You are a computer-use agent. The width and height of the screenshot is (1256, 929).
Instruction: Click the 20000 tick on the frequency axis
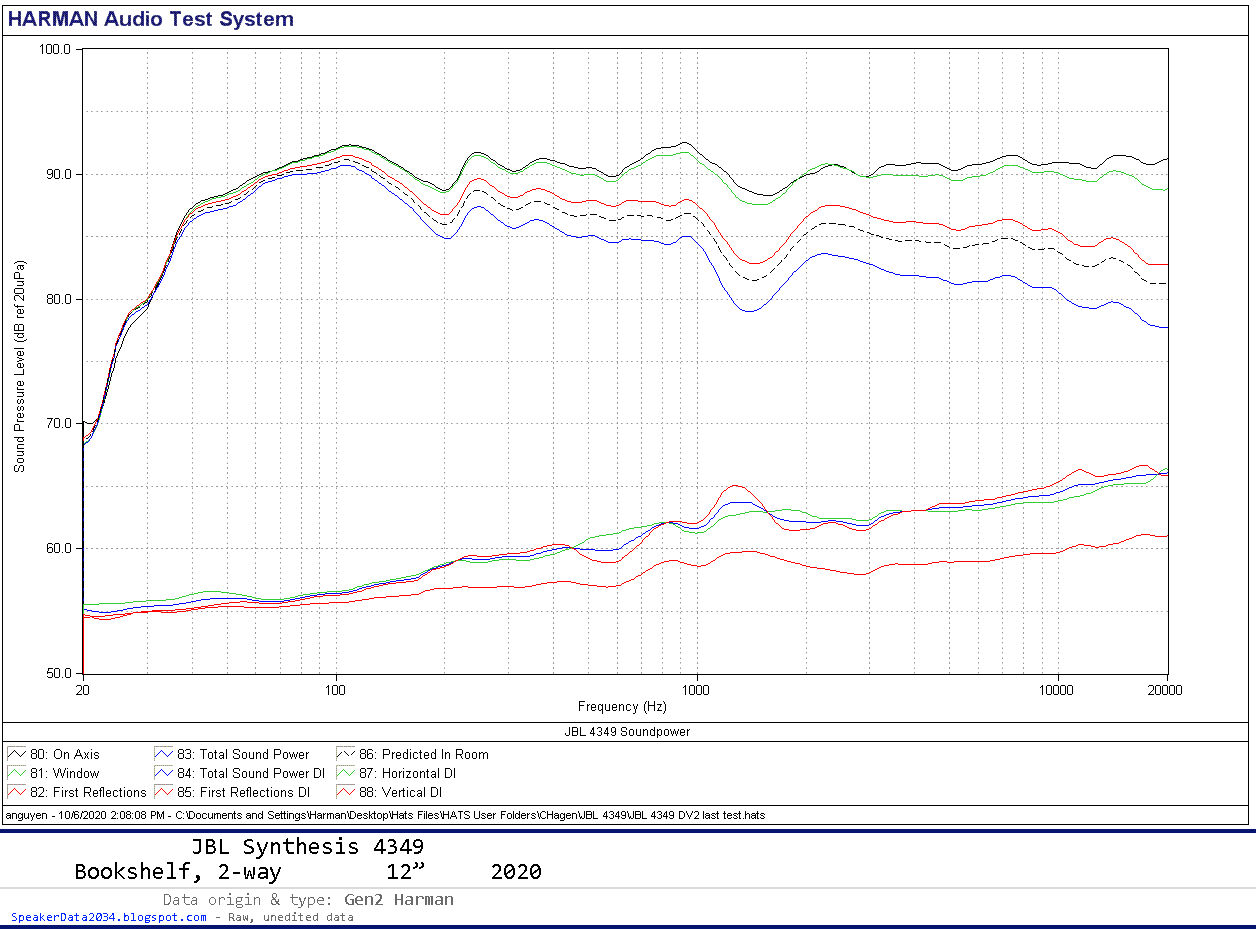click(1165, 690)
